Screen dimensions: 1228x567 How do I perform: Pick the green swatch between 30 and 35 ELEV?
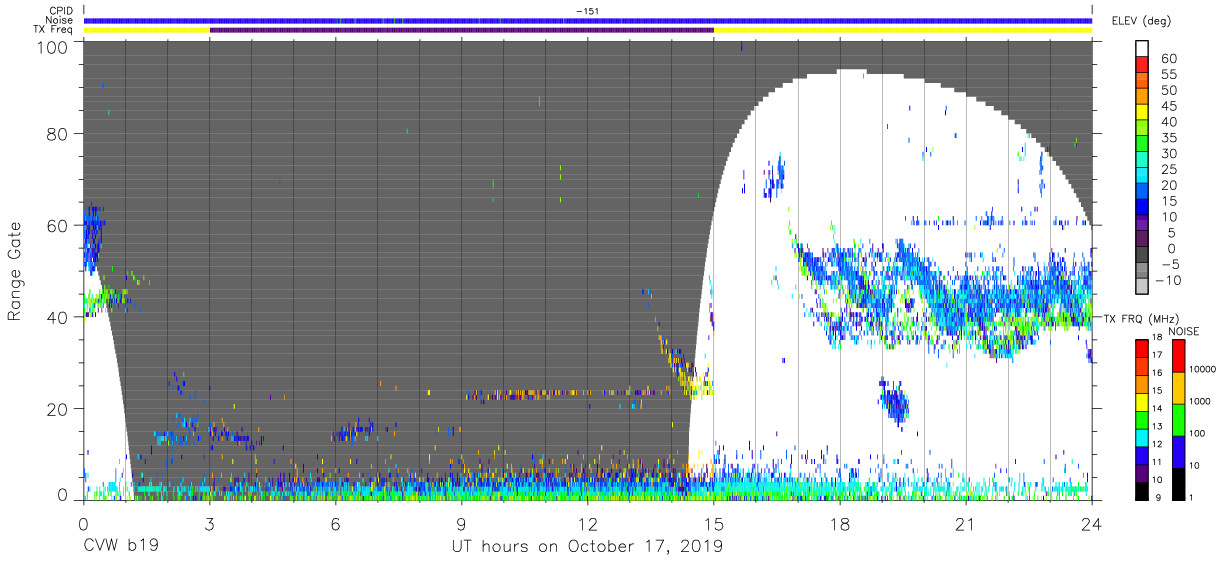tap(1143, 145)
